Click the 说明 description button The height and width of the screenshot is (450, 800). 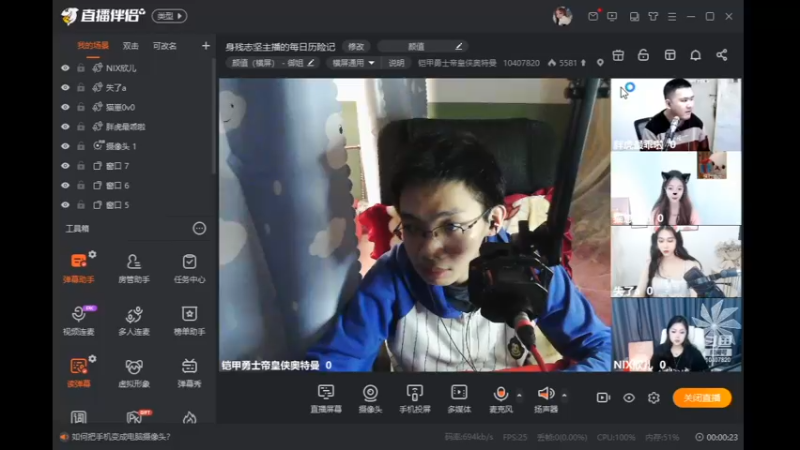point(396,63)
